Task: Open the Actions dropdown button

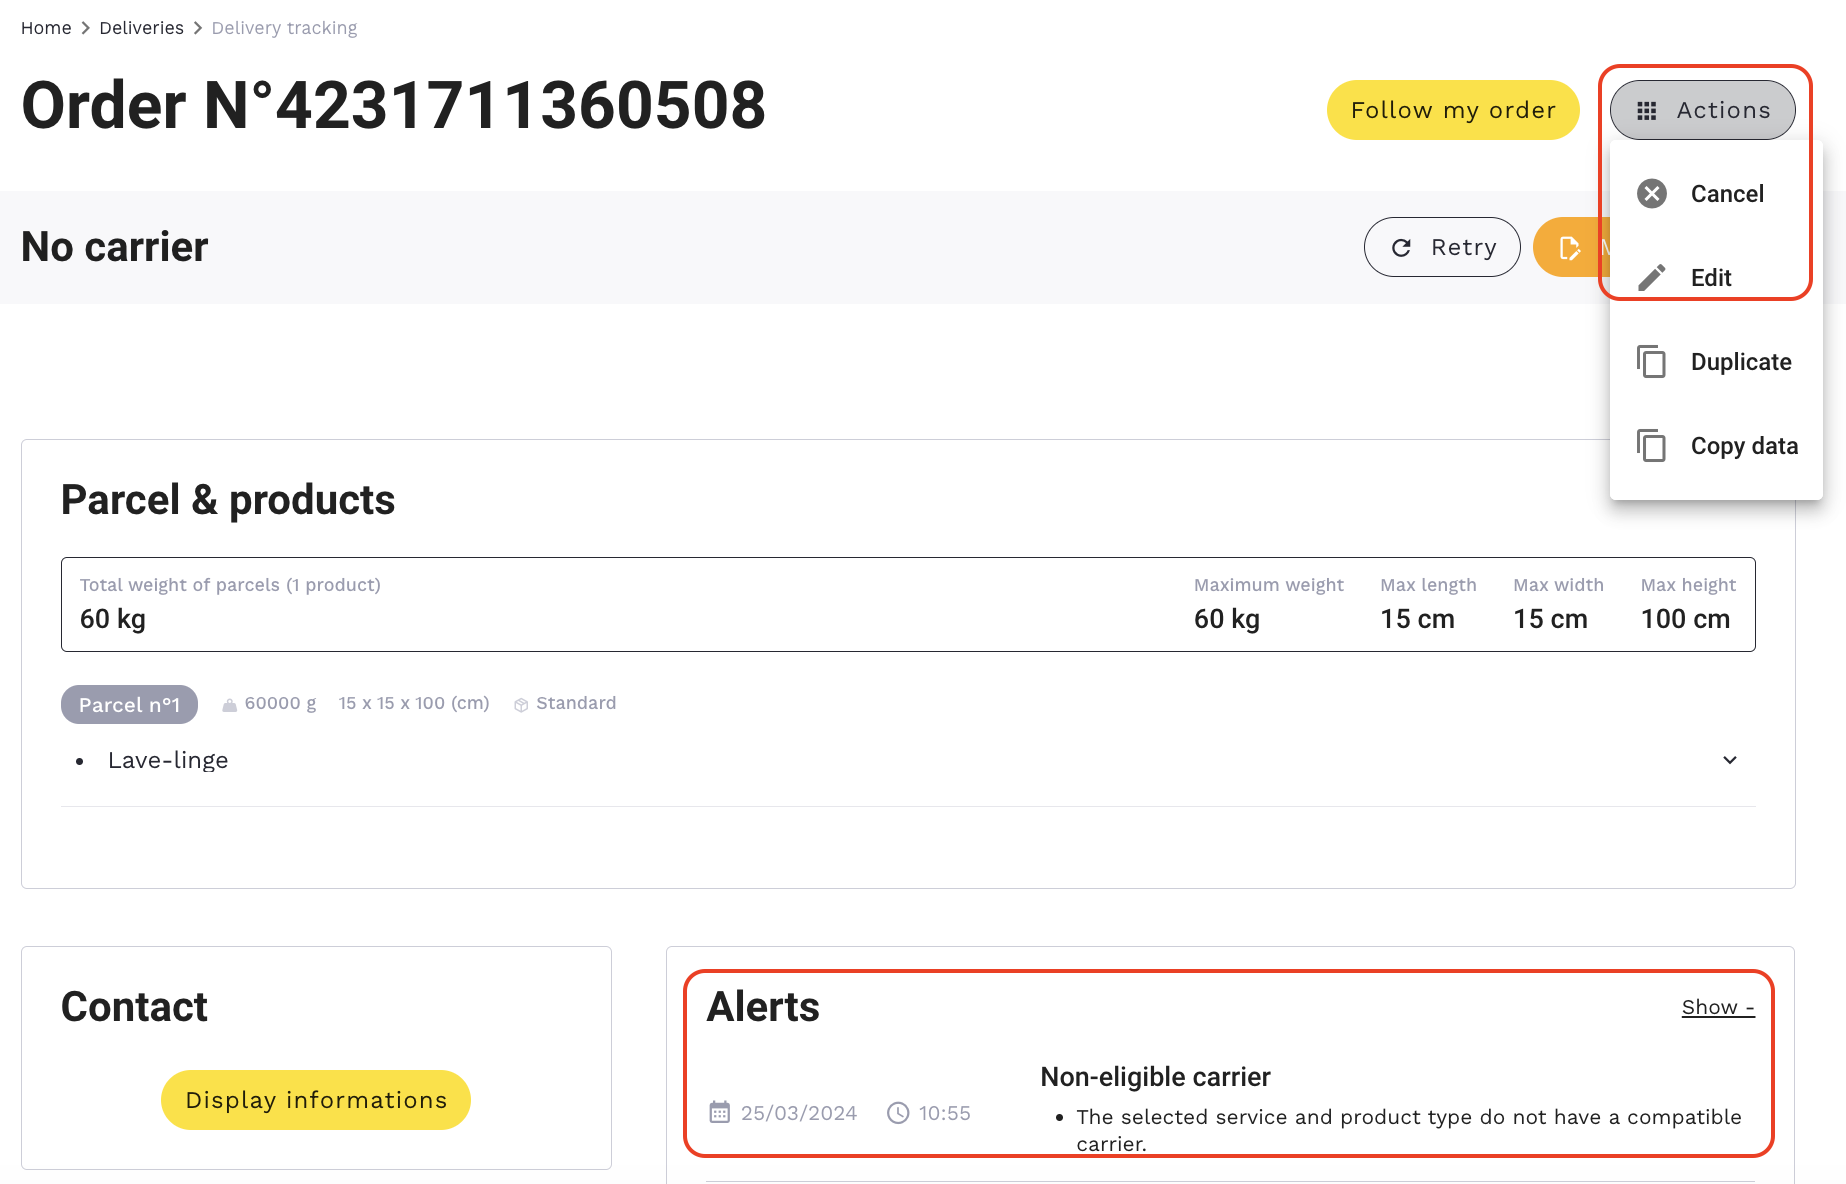Action: [x=1702, y=110]
